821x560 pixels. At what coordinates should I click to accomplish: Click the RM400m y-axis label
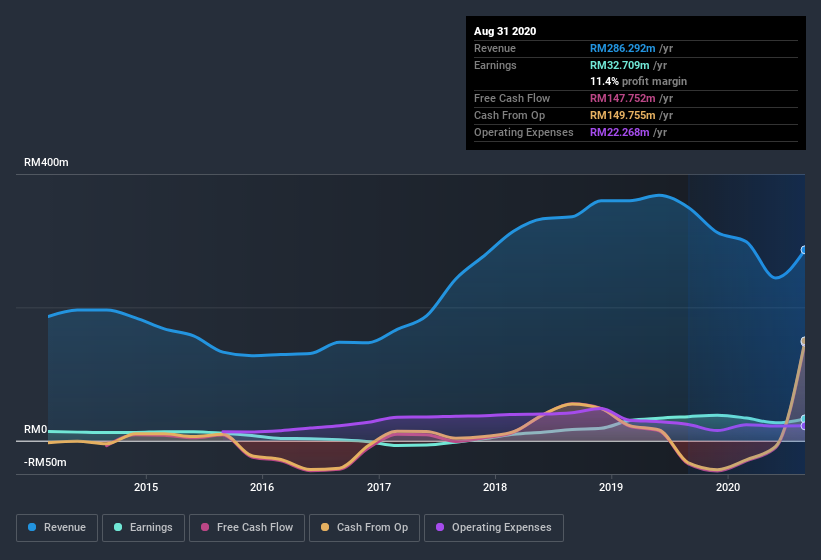click(46, 162)
